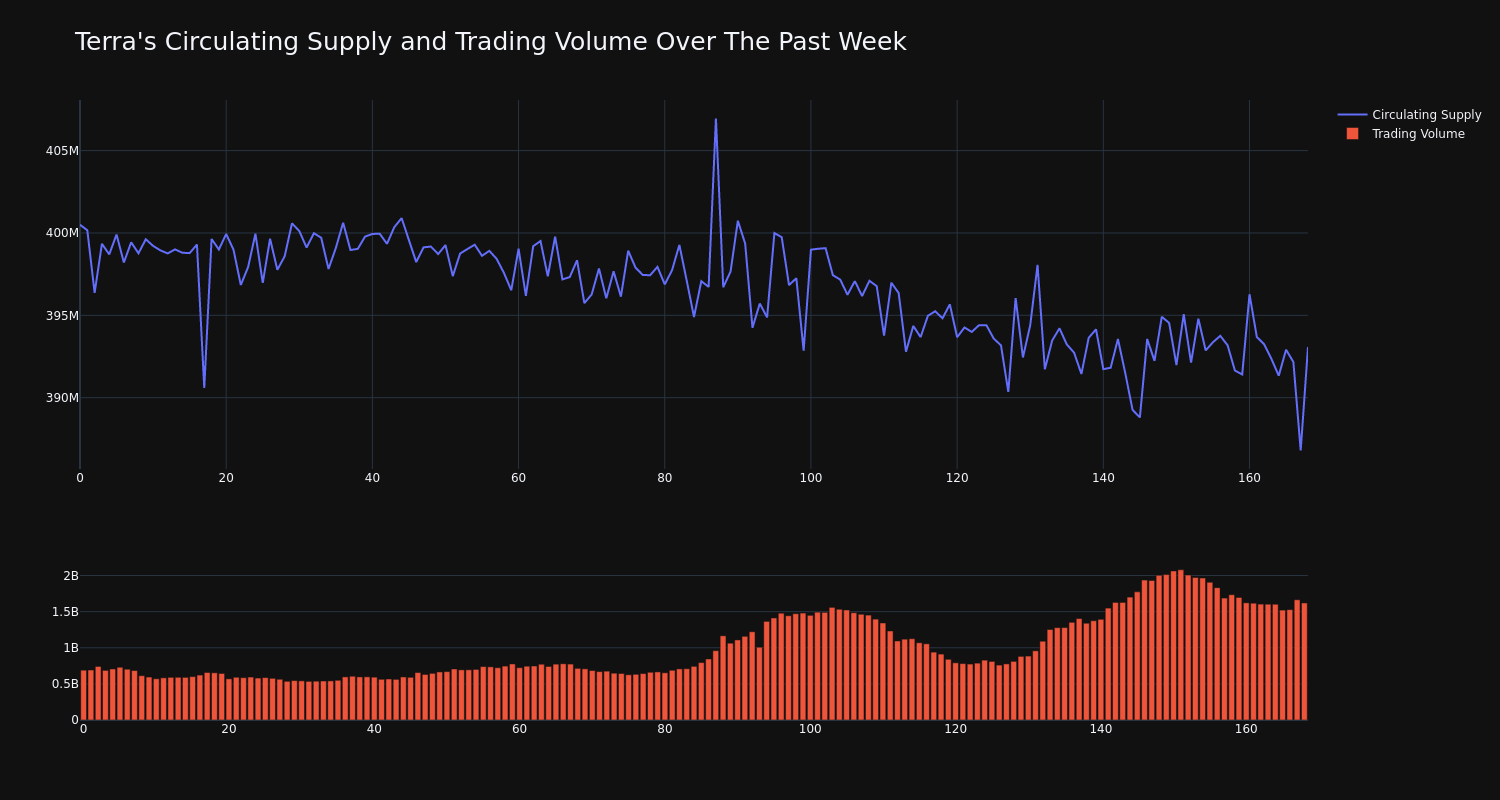The width and height of the screenshot is (1500, 800).
Task: Click the 100 tick on supply chart x-axis
Action: (811, 478)
